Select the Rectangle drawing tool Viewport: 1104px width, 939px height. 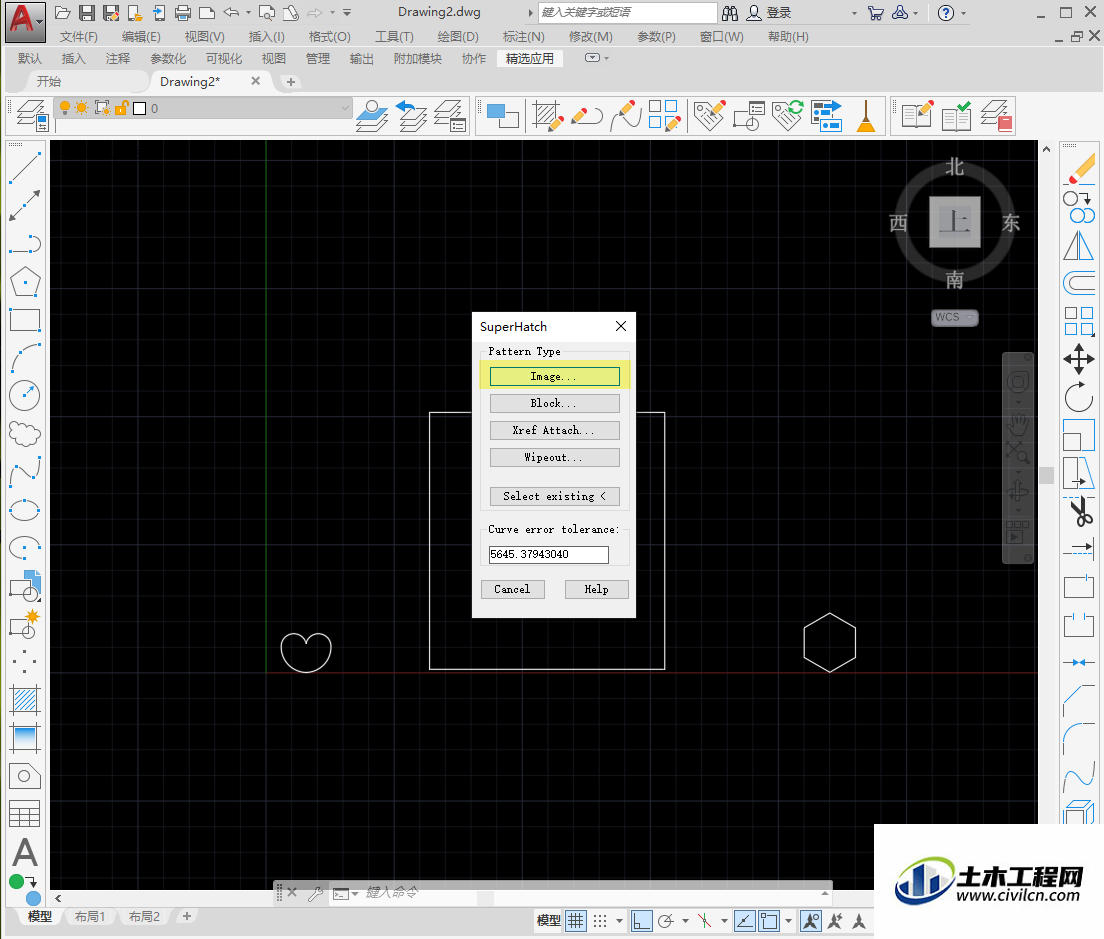point(25,320)
